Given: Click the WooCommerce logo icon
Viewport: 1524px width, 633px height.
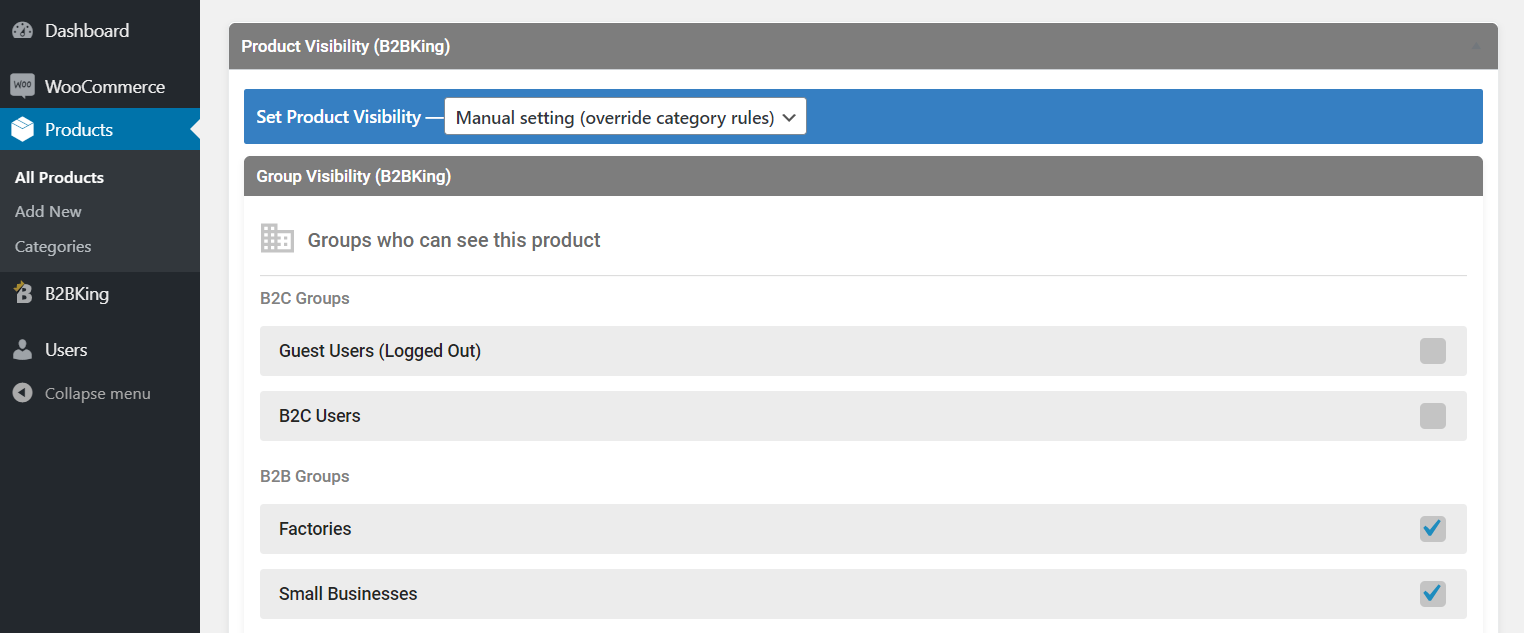Looking at the screenshot, I should 23,86.
